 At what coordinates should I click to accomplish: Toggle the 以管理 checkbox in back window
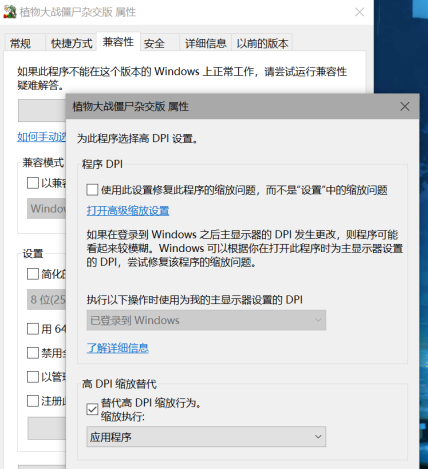pyautogui.click(x=33, y=377)
